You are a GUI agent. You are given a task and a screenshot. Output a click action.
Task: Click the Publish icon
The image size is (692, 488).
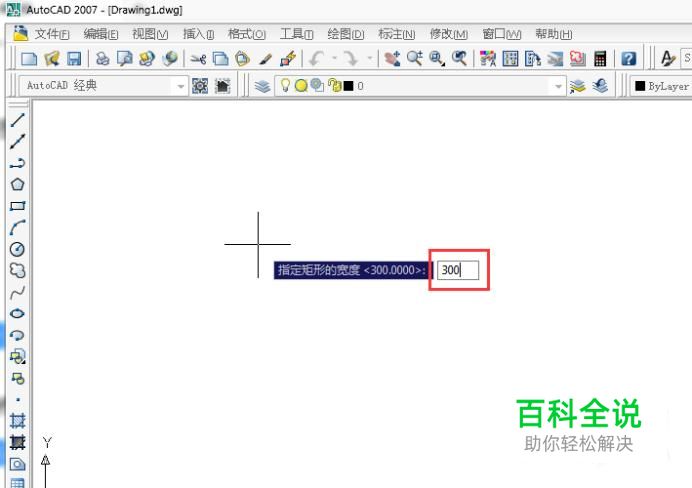click(147, 59)
